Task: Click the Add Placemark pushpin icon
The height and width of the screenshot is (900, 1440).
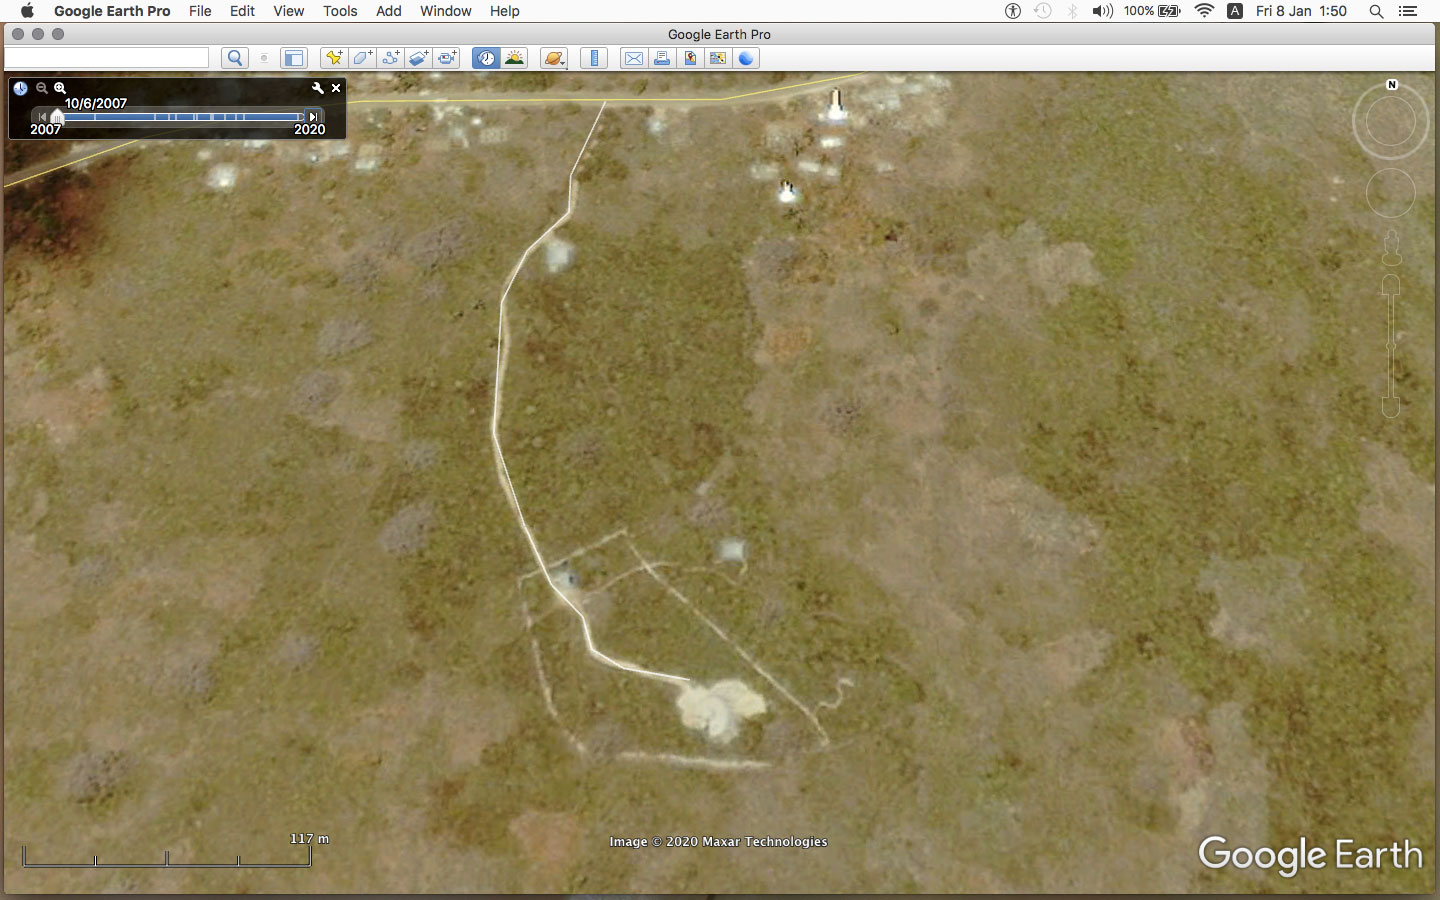Action: click(334, 58)
